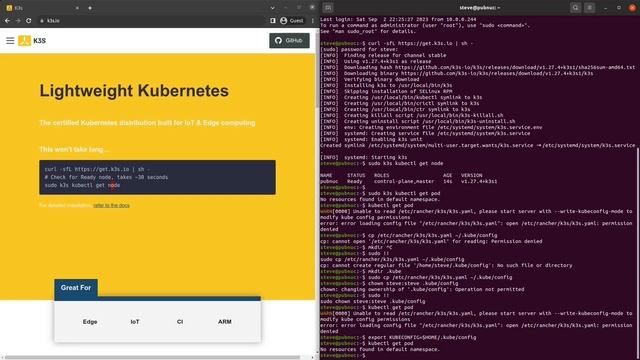Click 'sudo k3s kubectl get node' on webpage
The width and height of the screenshot is (640, 360).
[82, 185]
